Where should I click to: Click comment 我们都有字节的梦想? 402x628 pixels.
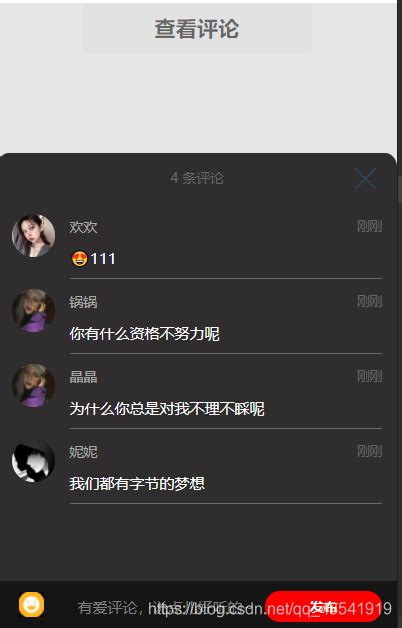[x=137, y=484]
